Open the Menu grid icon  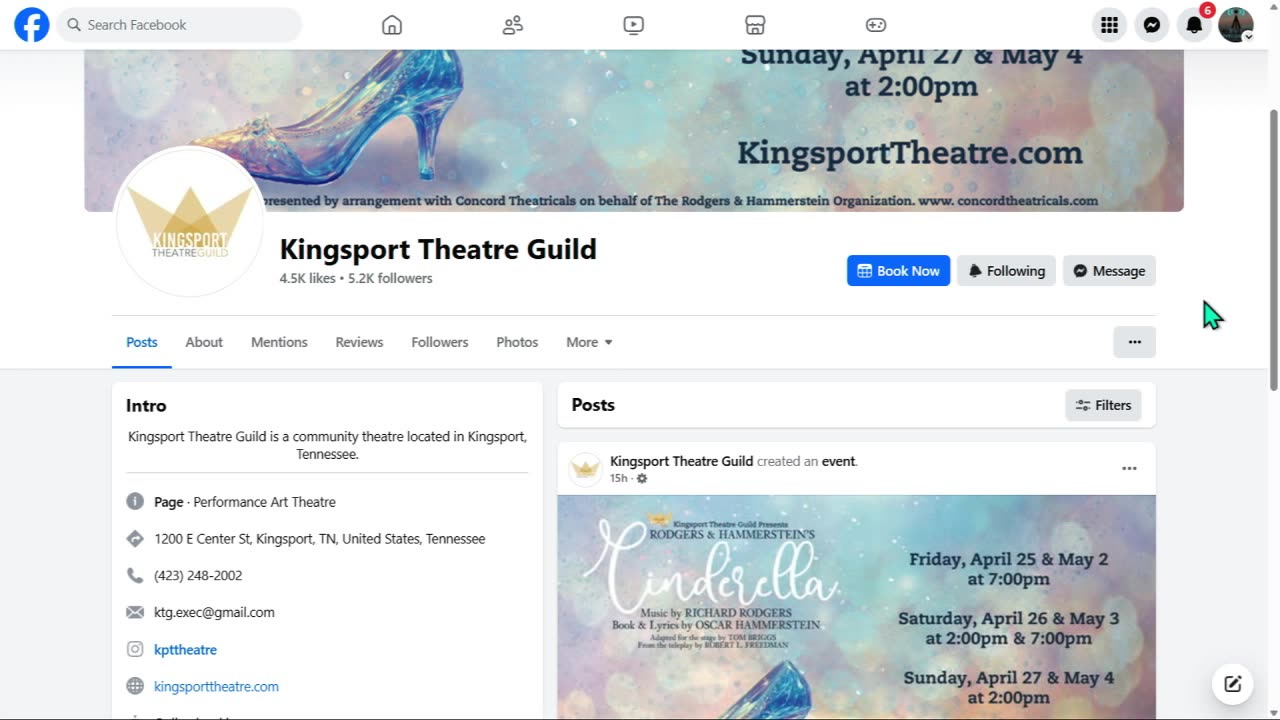pos(1109,25)
